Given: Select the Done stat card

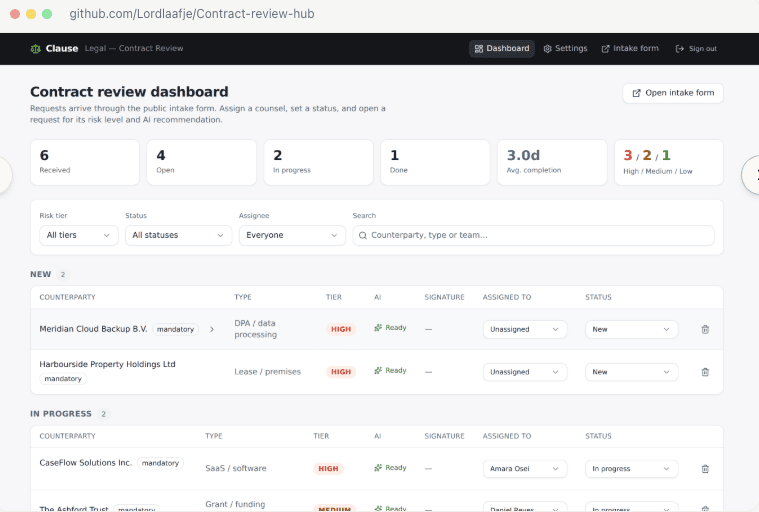Looking at the screenshot, I should (435, 163).
